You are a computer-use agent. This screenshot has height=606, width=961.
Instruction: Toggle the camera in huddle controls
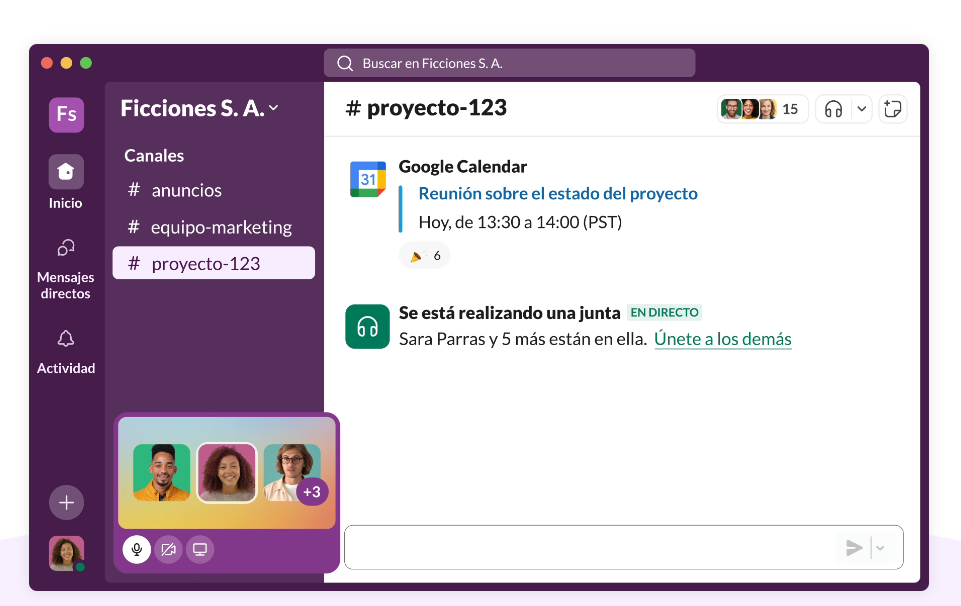169,550
